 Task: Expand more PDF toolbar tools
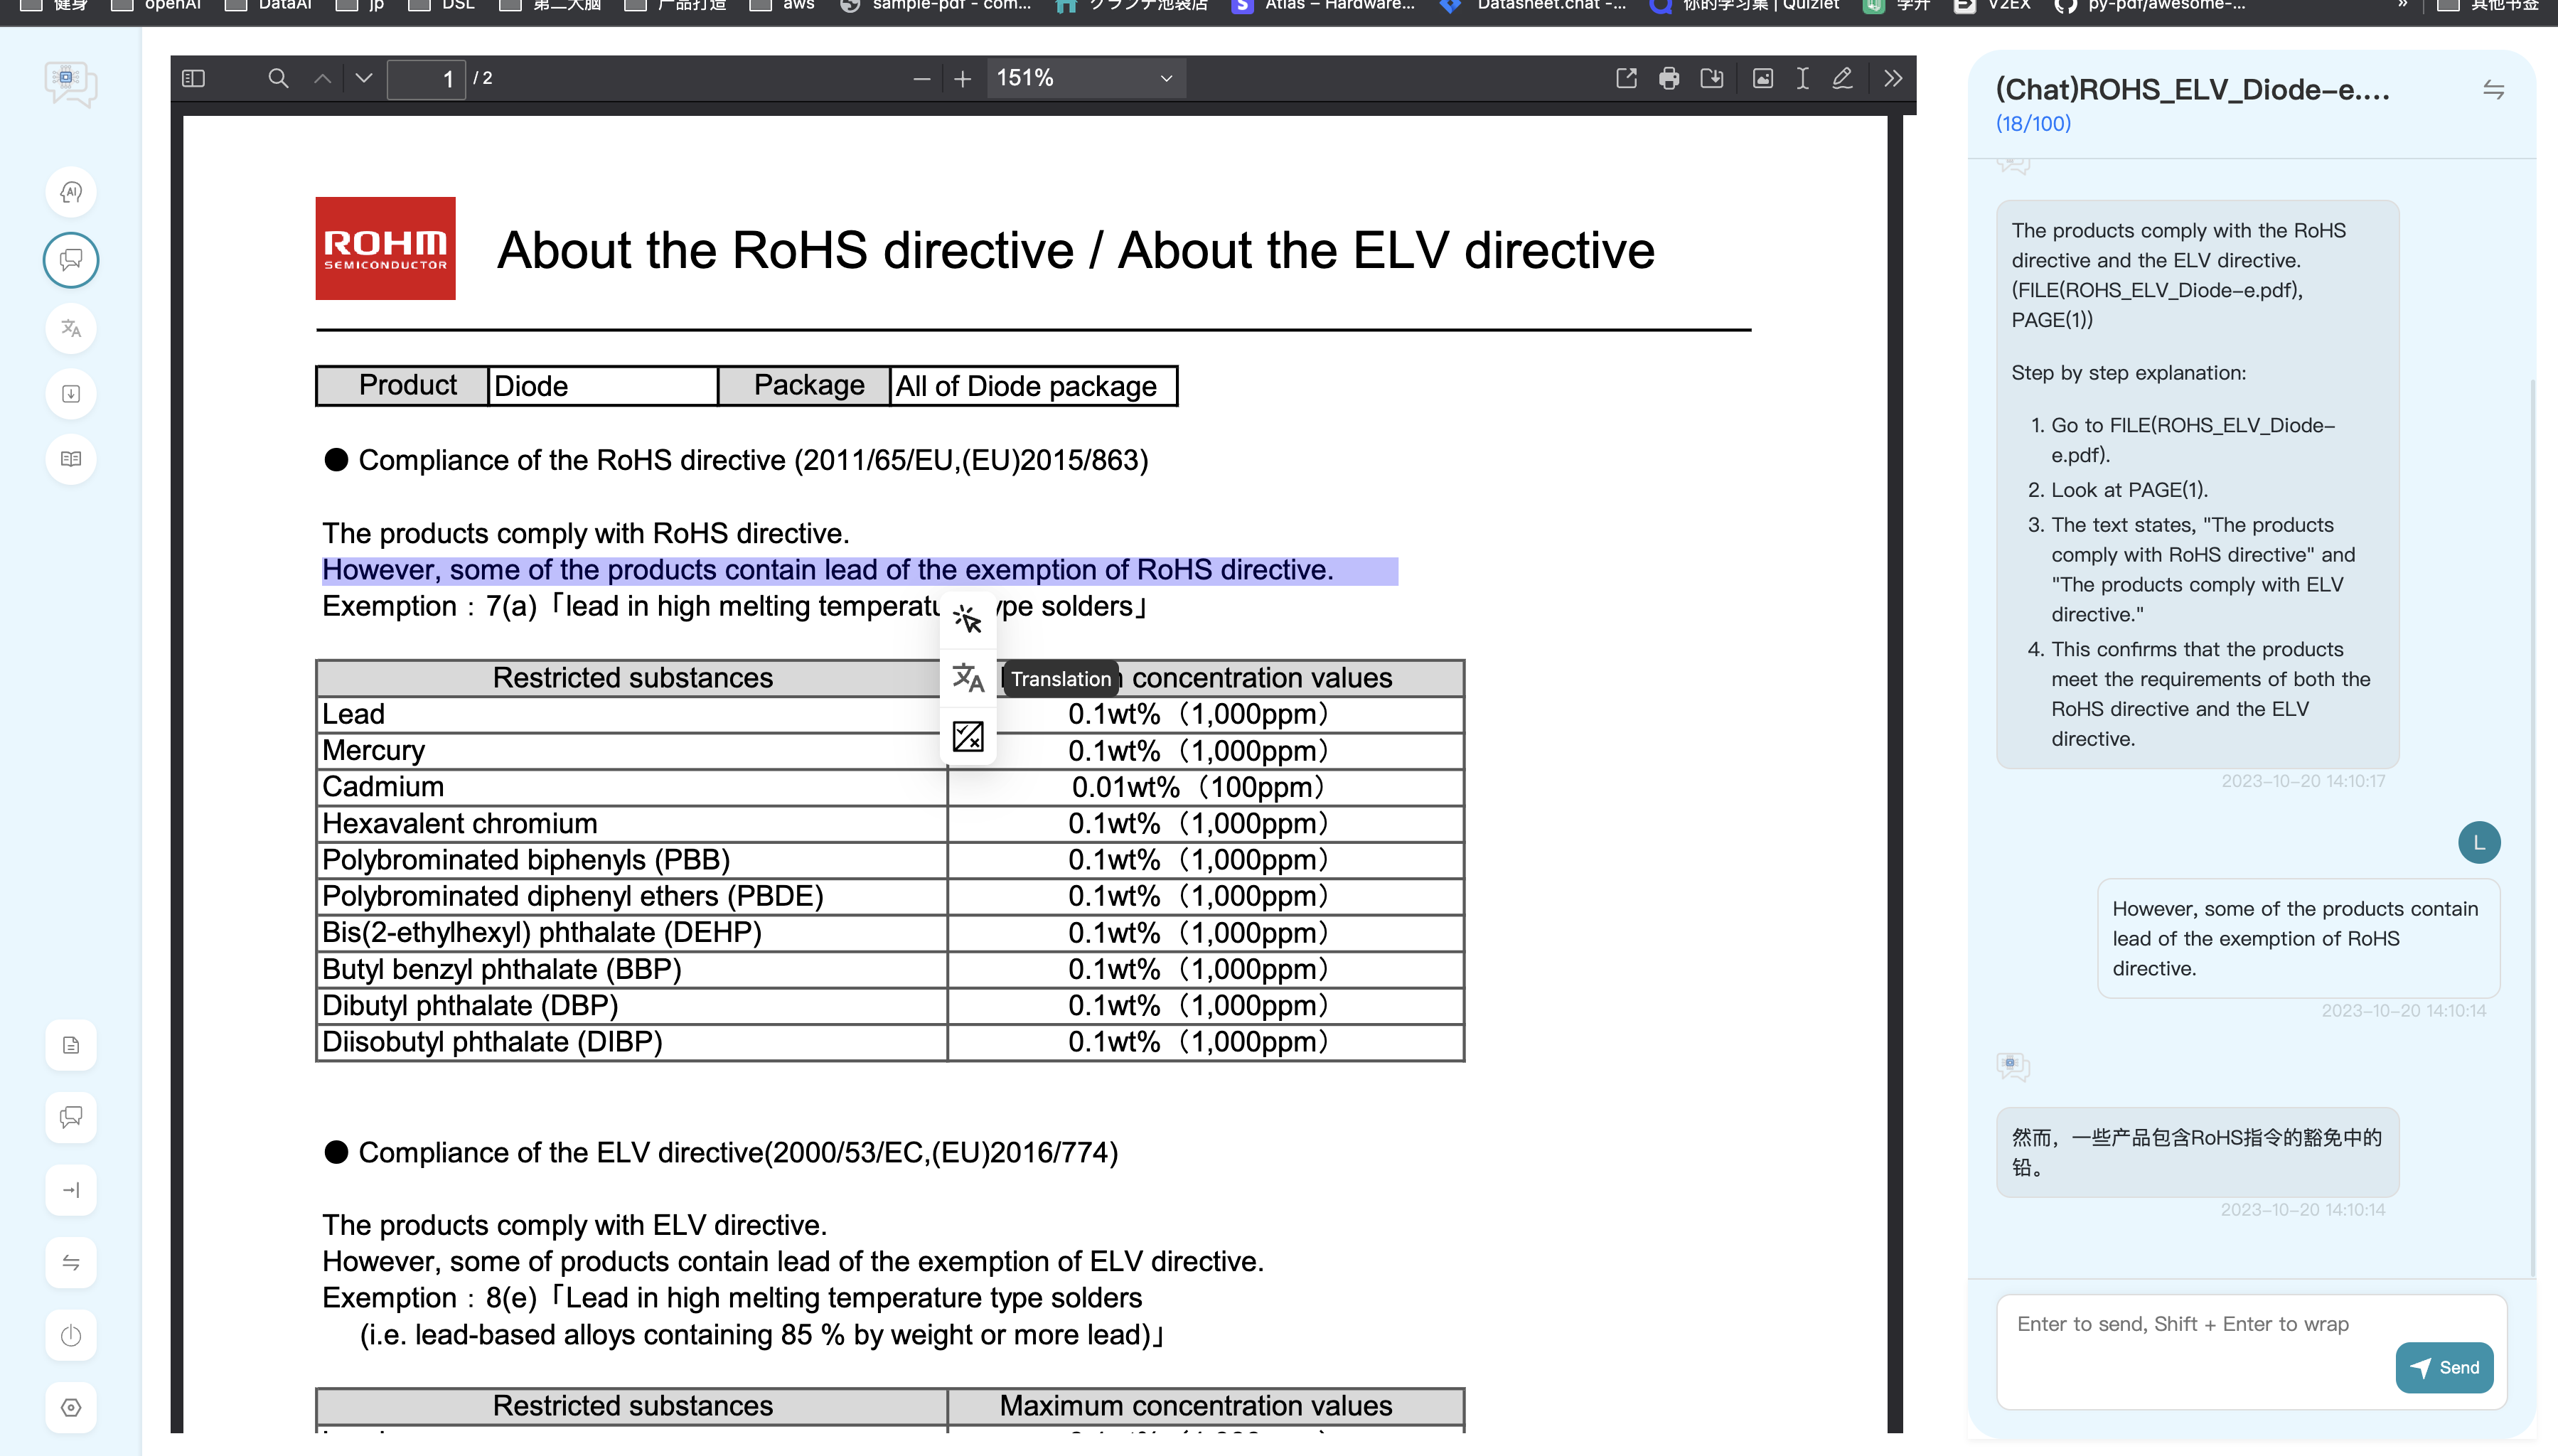click(1892, 78)
